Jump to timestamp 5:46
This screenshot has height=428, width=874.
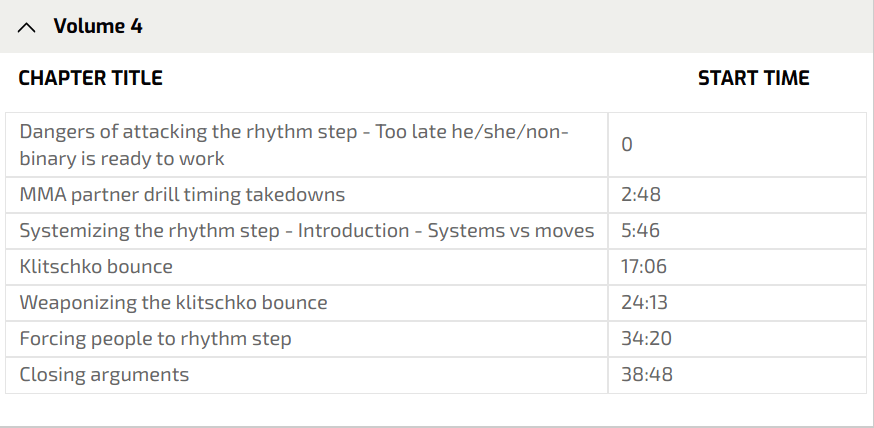[640, 231]
